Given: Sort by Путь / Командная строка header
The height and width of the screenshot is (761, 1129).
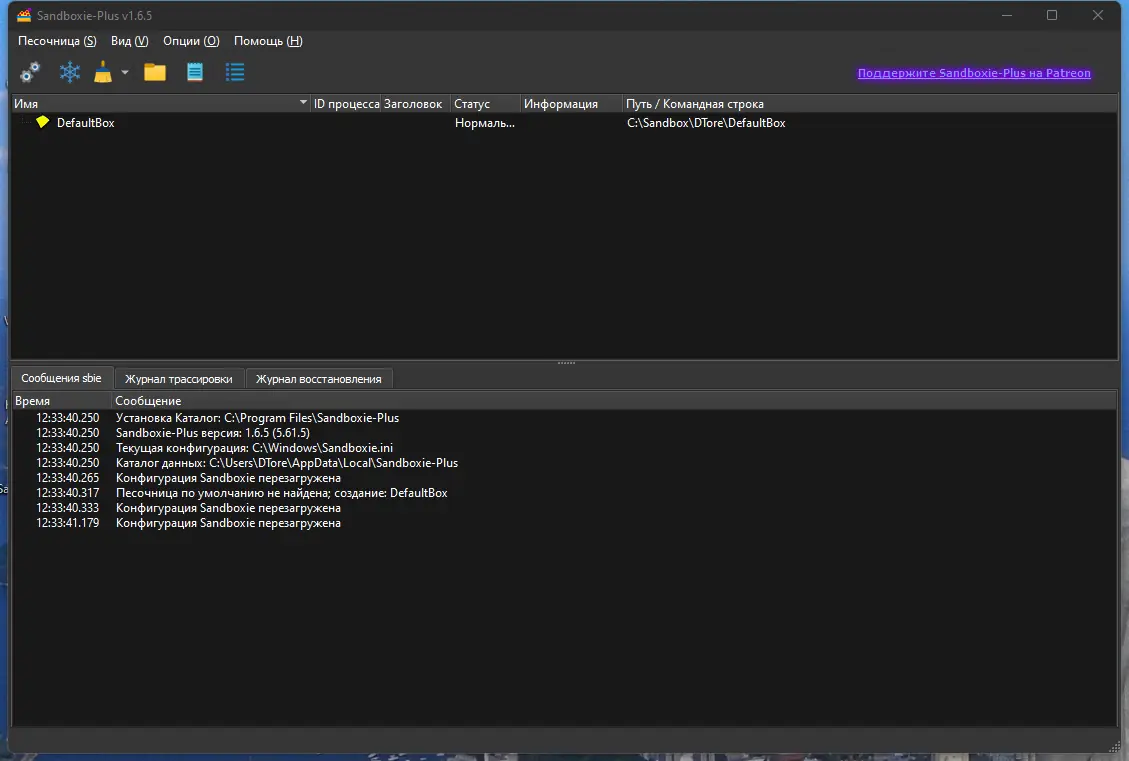Looking at the screenshot, I should 871,104.
